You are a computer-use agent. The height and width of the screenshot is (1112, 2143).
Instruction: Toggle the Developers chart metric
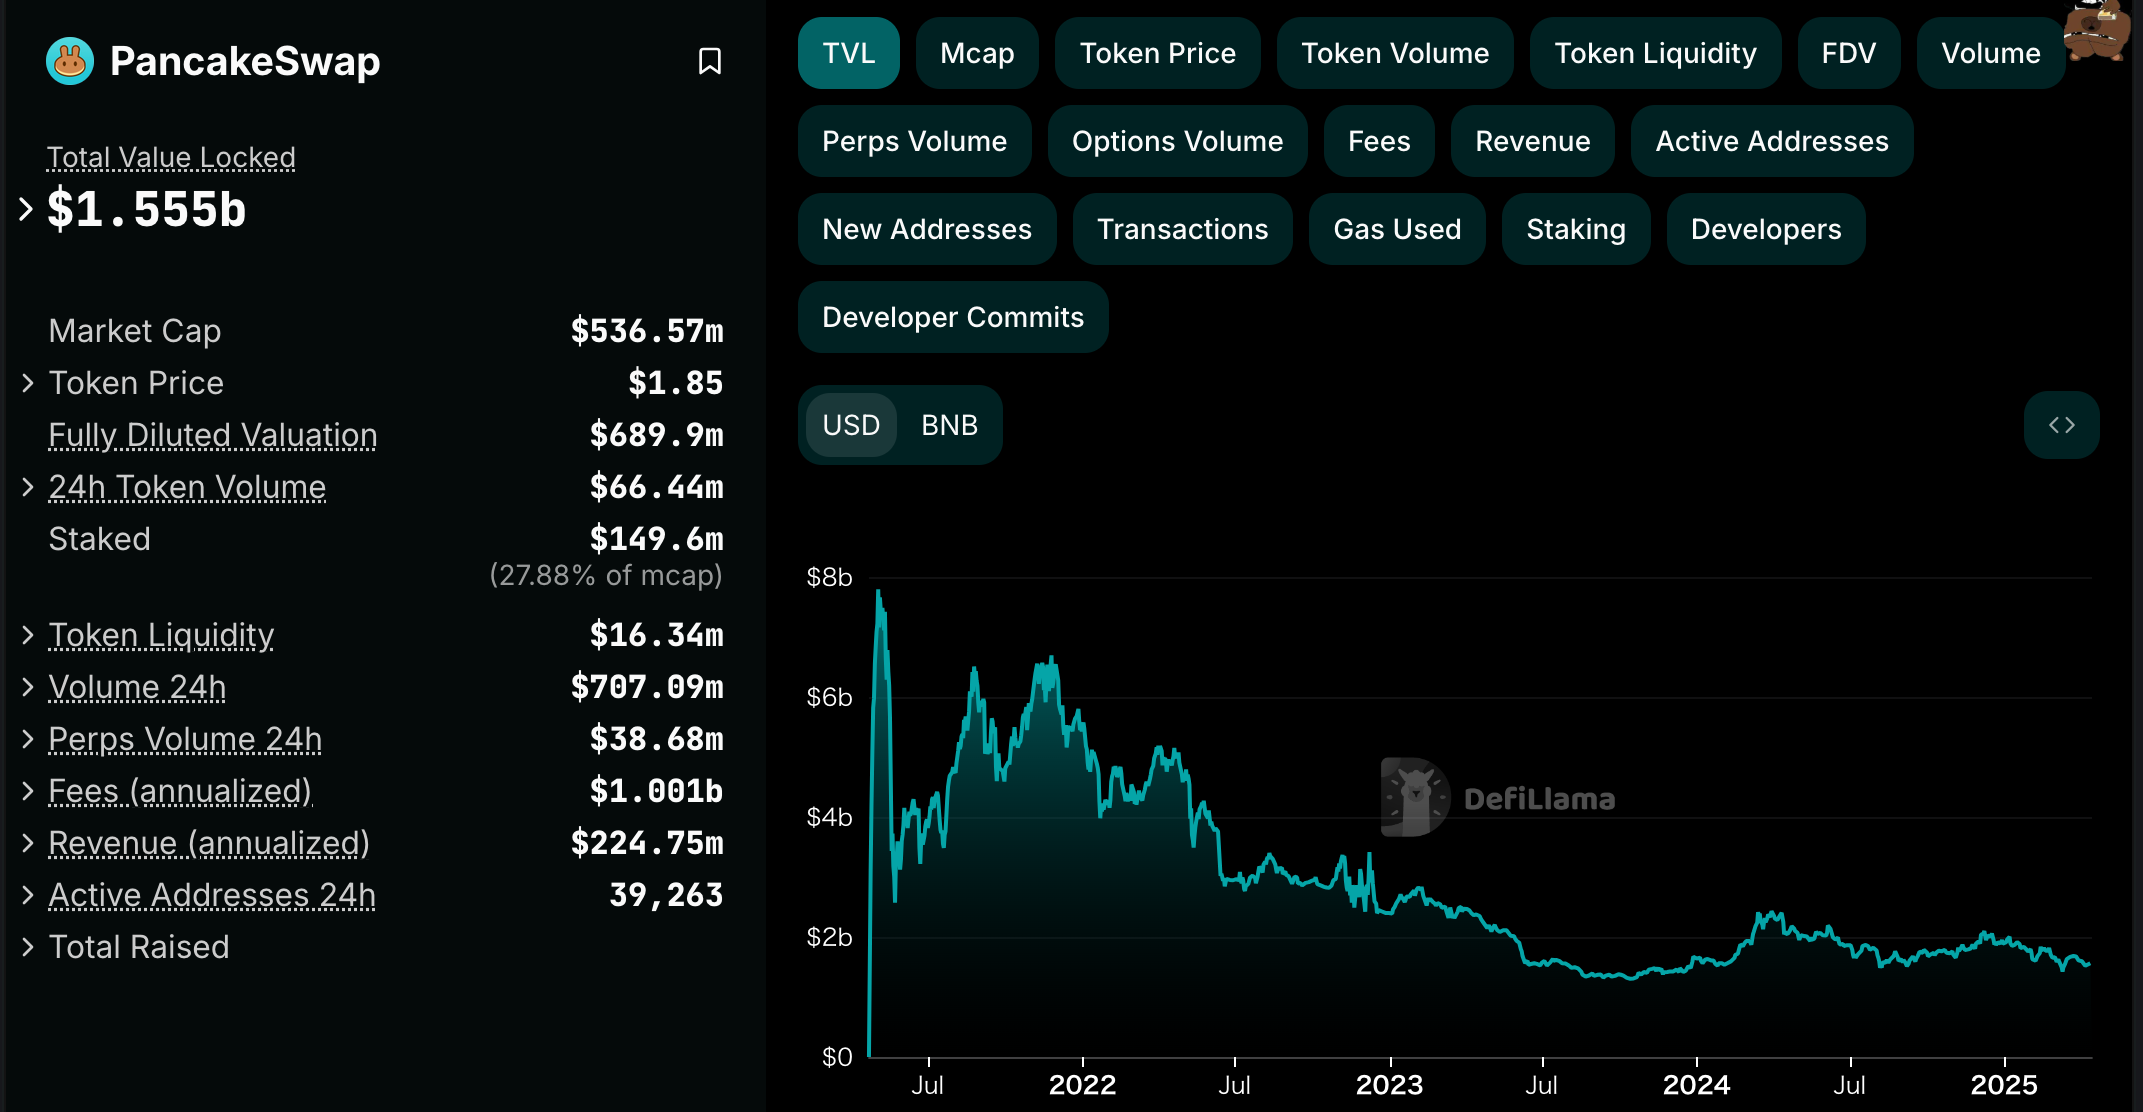(1766, 229)
